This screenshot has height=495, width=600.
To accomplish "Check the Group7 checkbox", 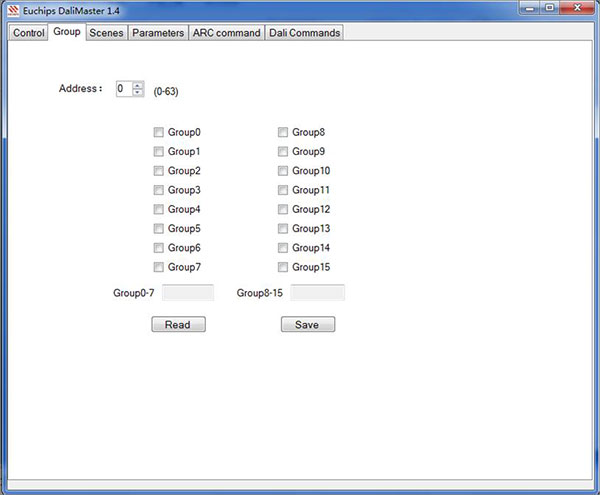I will point(159,267).
